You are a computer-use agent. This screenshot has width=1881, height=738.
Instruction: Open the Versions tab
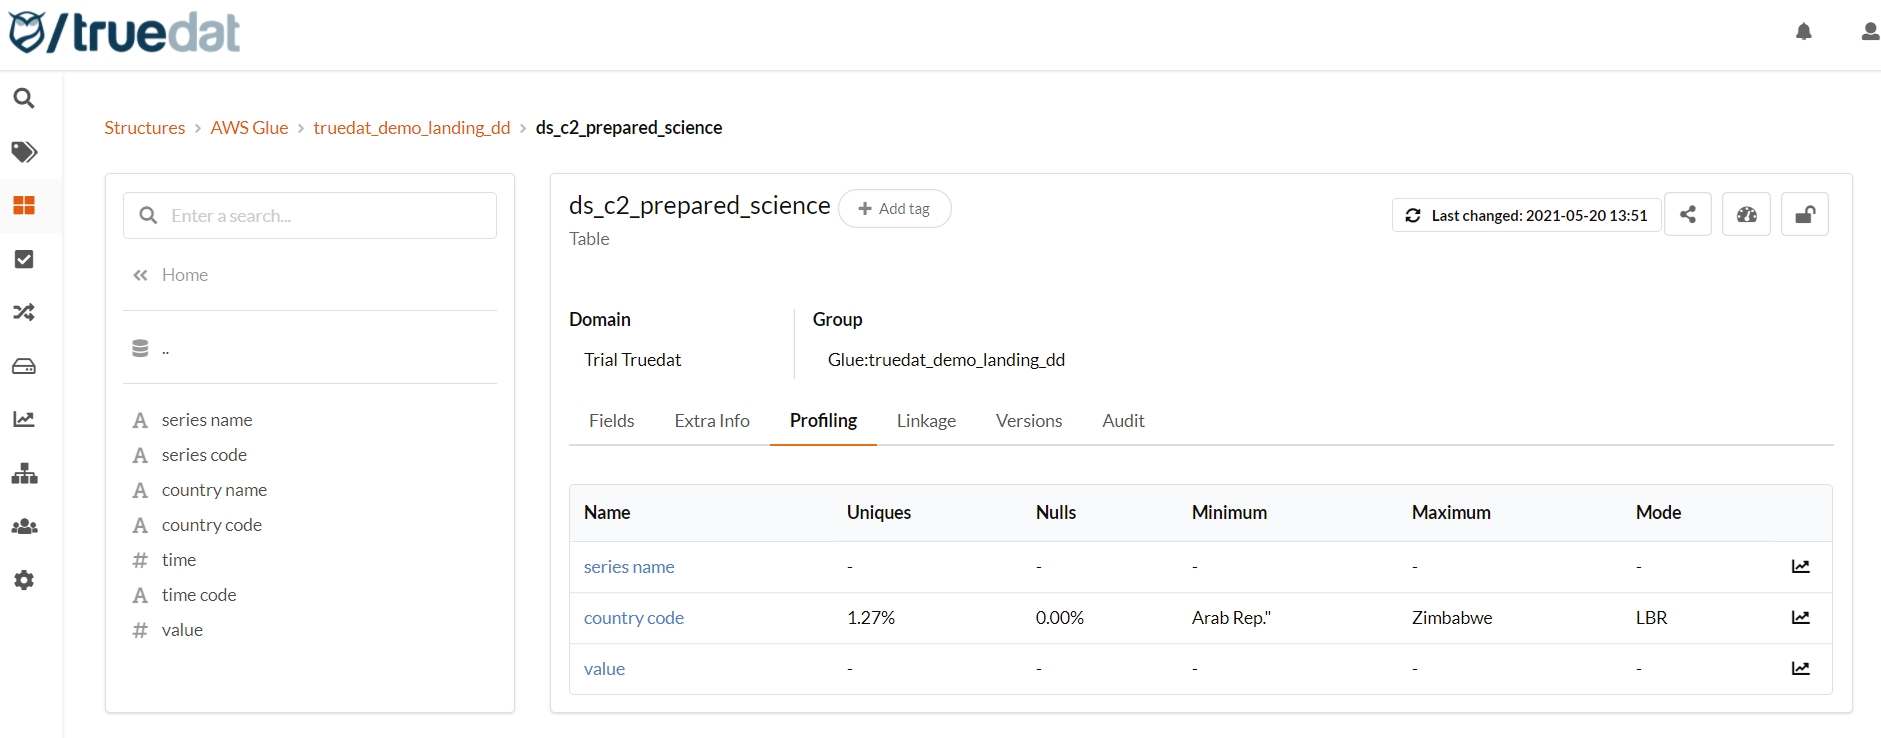point(1028,421)
